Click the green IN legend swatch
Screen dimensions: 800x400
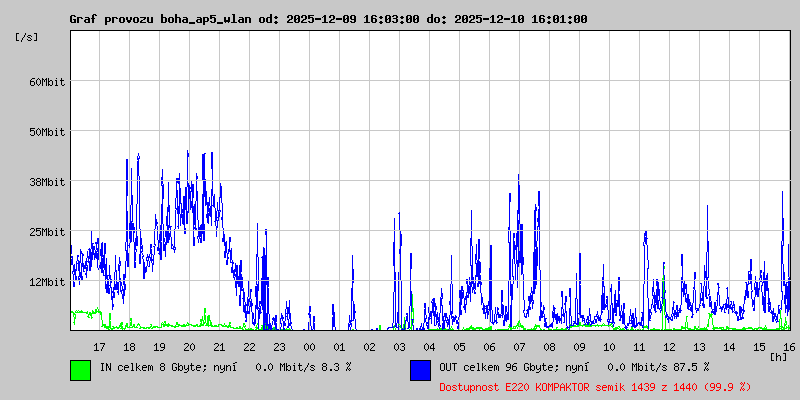pos(80,369)
